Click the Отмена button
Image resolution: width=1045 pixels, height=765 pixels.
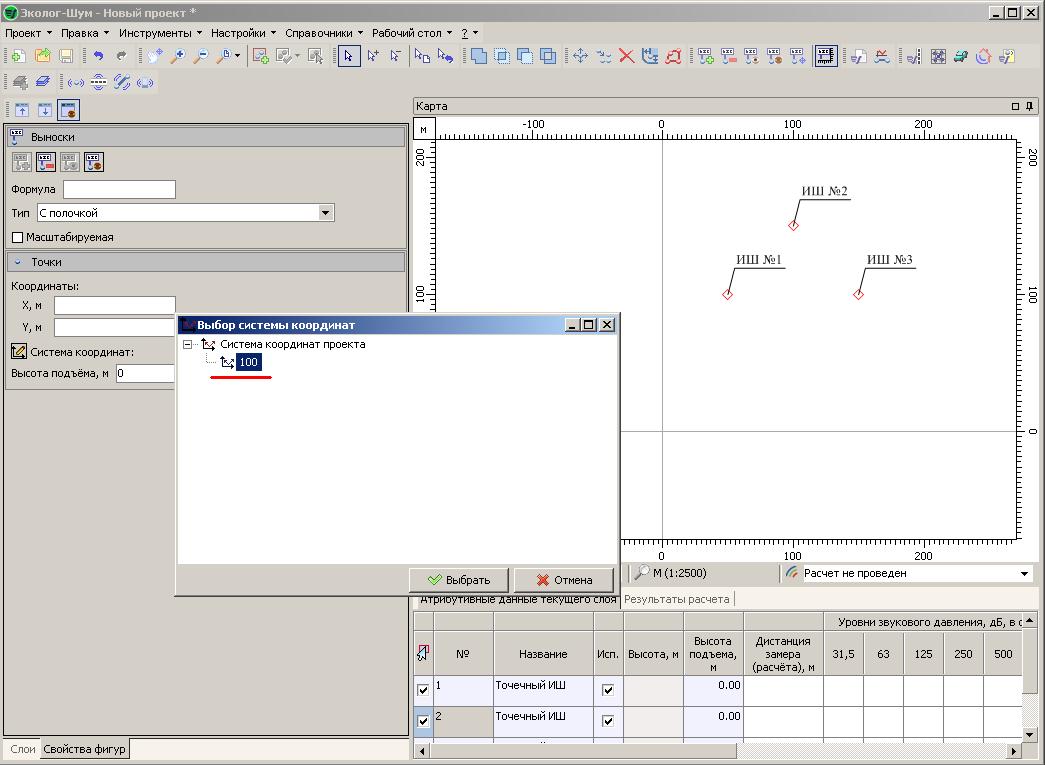pos(564,580)
